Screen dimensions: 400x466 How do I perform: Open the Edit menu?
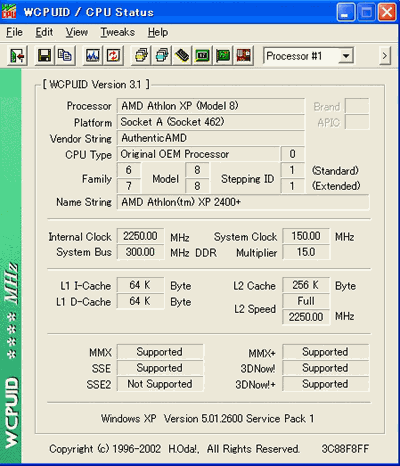[x=44, y=32]
